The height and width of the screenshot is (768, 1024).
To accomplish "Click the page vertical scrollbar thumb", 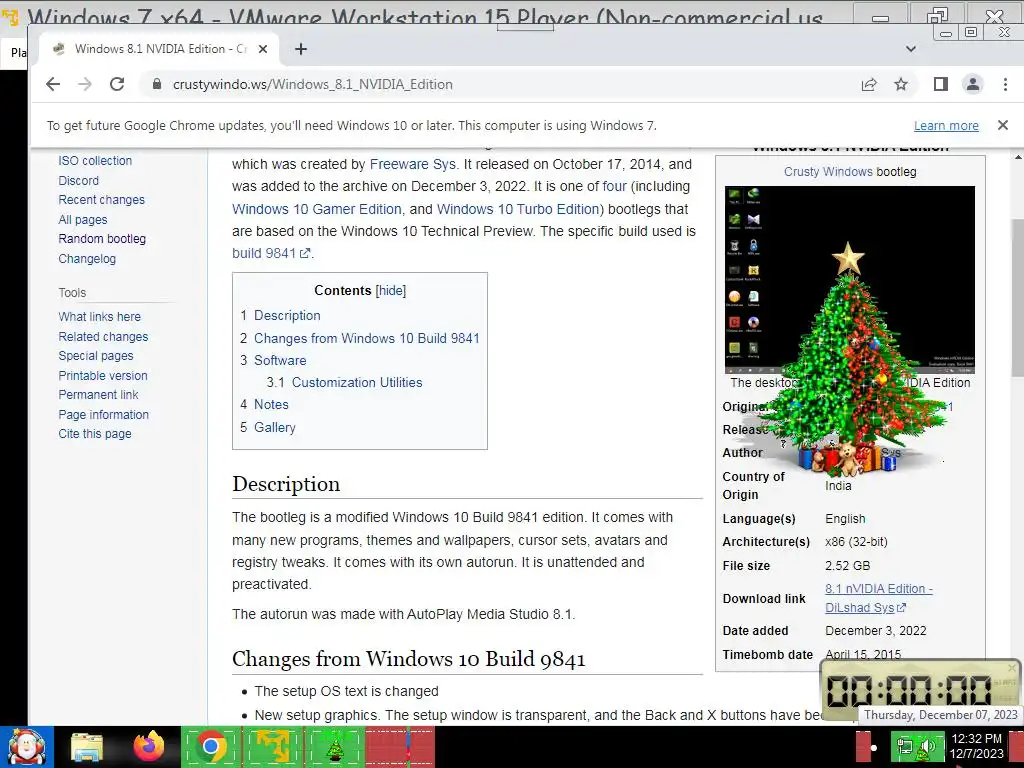I will [x=1017, y=297].
